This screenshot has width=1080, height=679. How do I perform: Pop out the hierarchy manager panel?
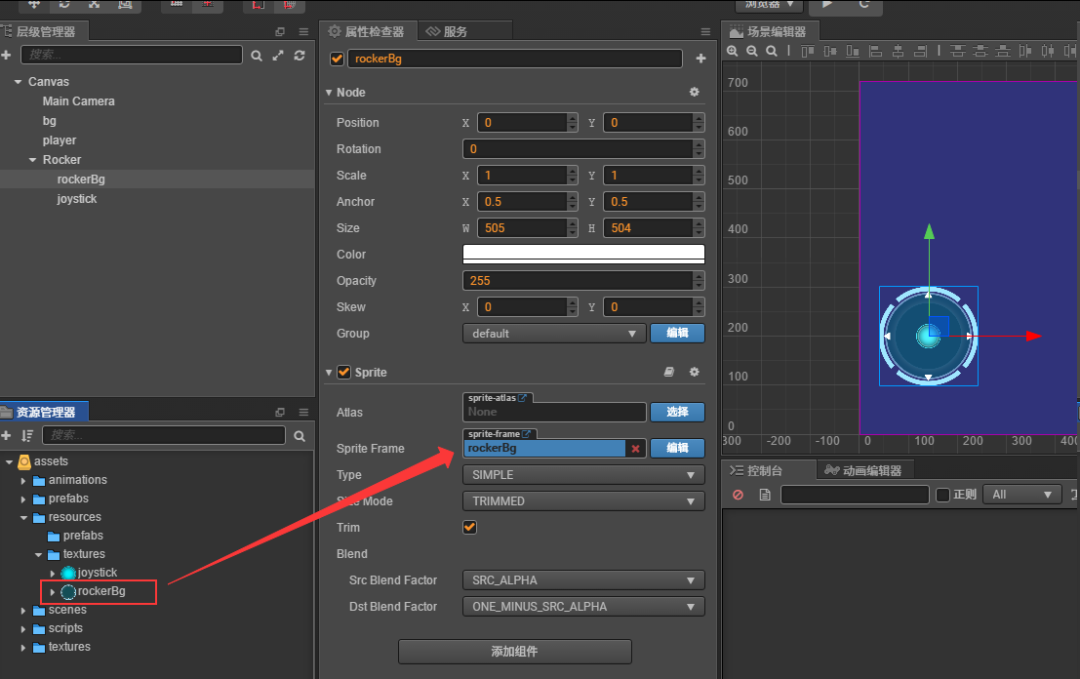tap(280, 32)
